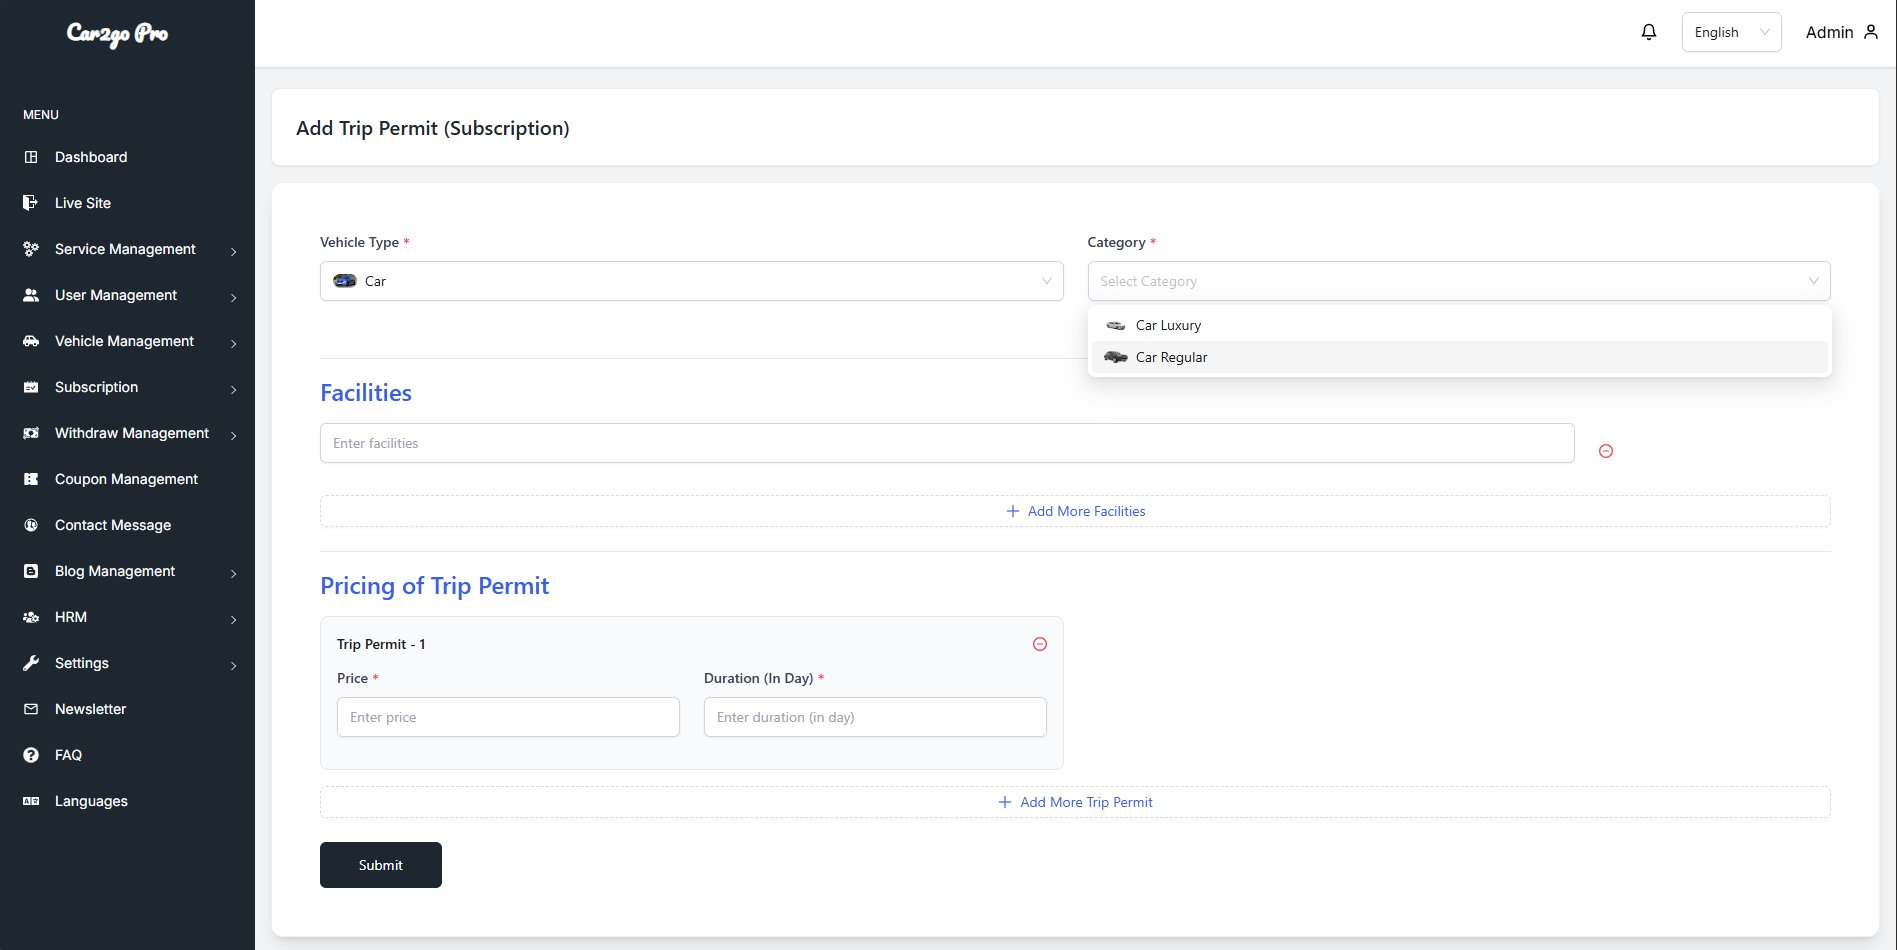Open Coupon Management menu item
The width and height of the screenshot is (1897, 950).
pyautogui.click(x=127, y=479)
